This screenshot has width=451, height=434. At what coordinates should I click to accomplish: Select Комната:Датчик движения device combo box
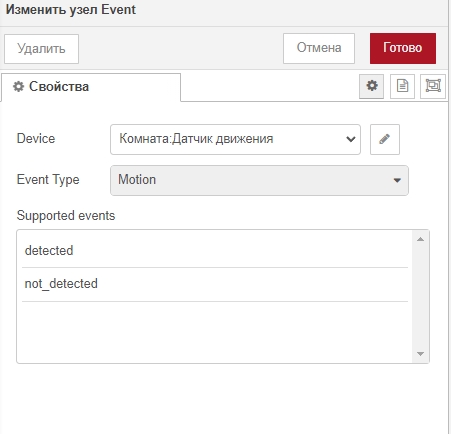point(235,139)
